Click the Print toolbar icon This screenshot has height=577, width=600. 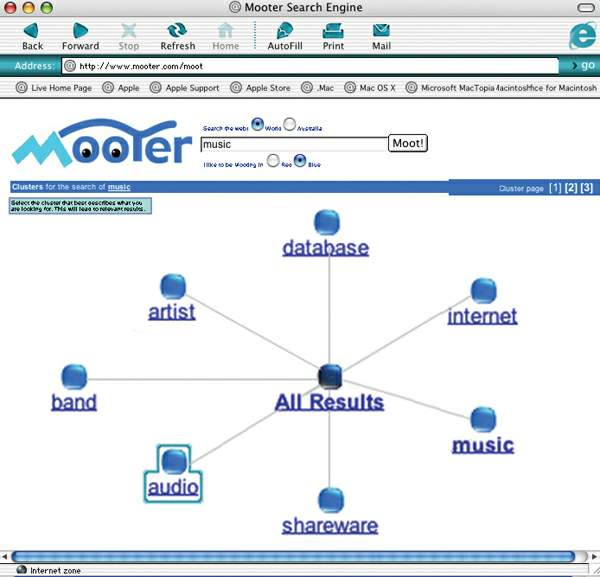point(333,31)
